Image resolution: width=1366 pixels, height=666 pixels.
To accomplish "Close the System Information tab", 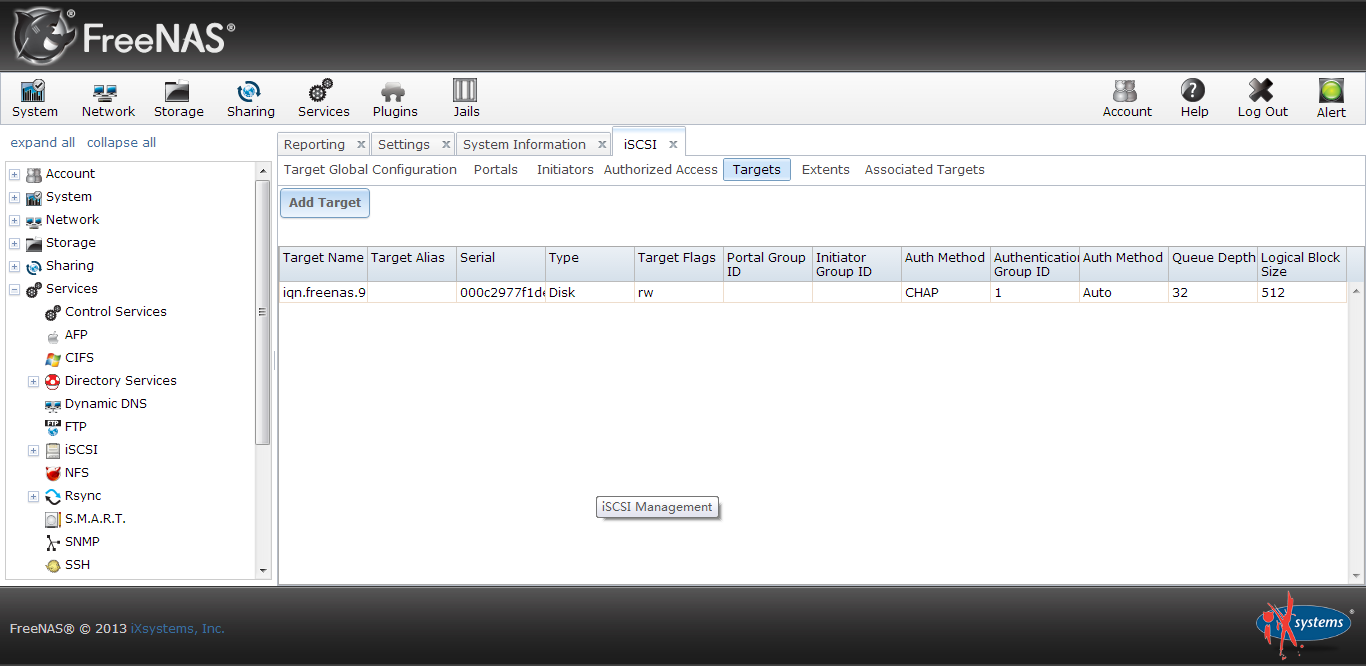I will pos(602,145).
